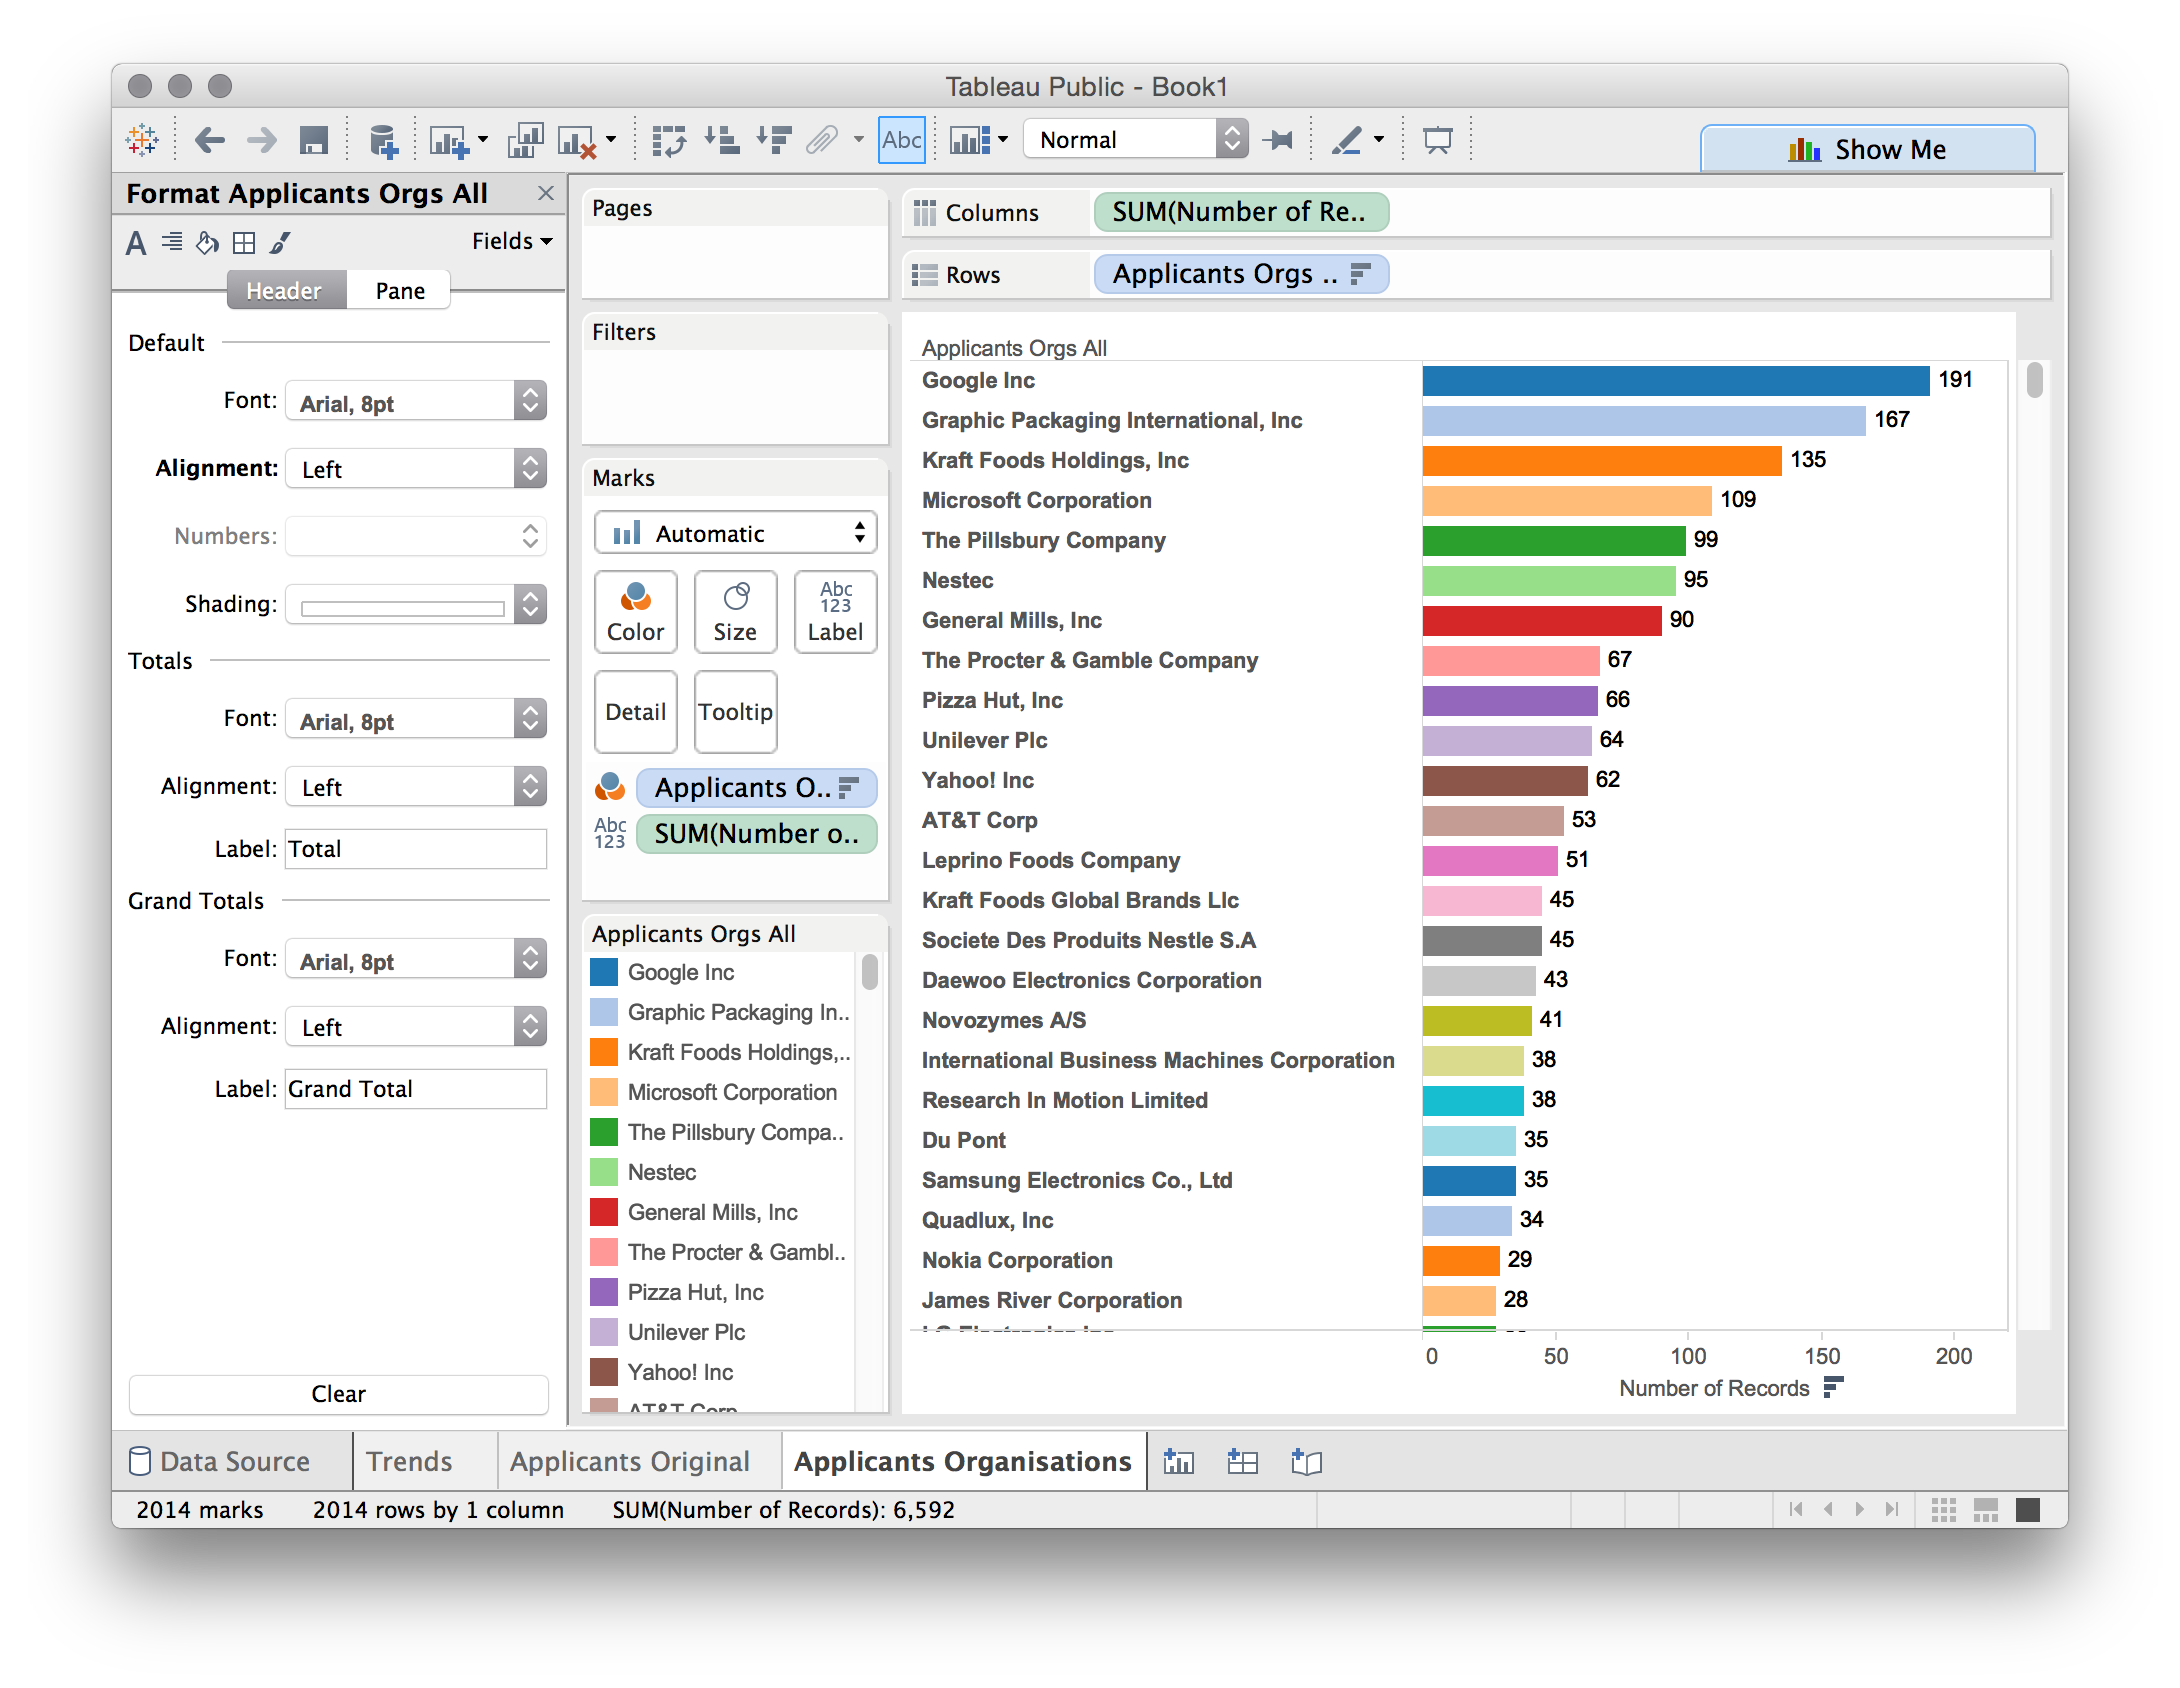The height and width of the screenshot is (1688, 2180).
Task: Click the Tableau start page icon
Action: click(x=142, y=140)
